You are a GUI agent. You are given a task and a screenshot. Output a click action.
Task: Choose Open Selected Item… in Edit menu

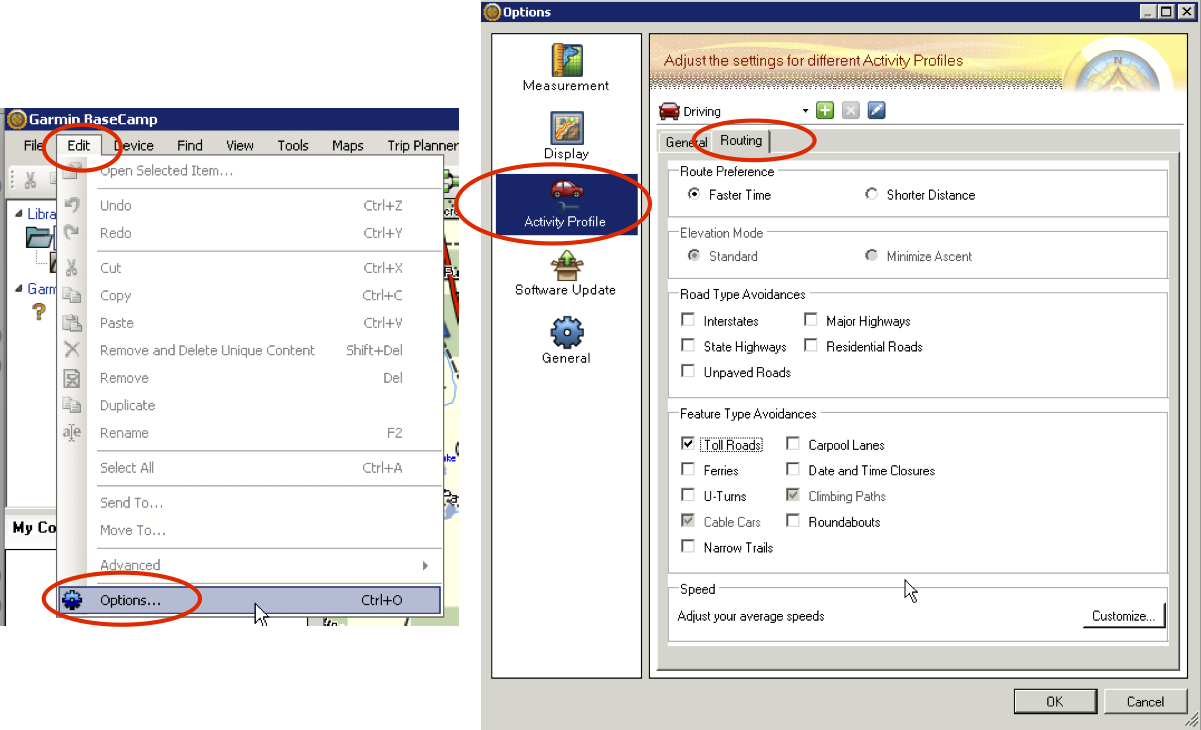pyautogui.click(x=250, y=170)
